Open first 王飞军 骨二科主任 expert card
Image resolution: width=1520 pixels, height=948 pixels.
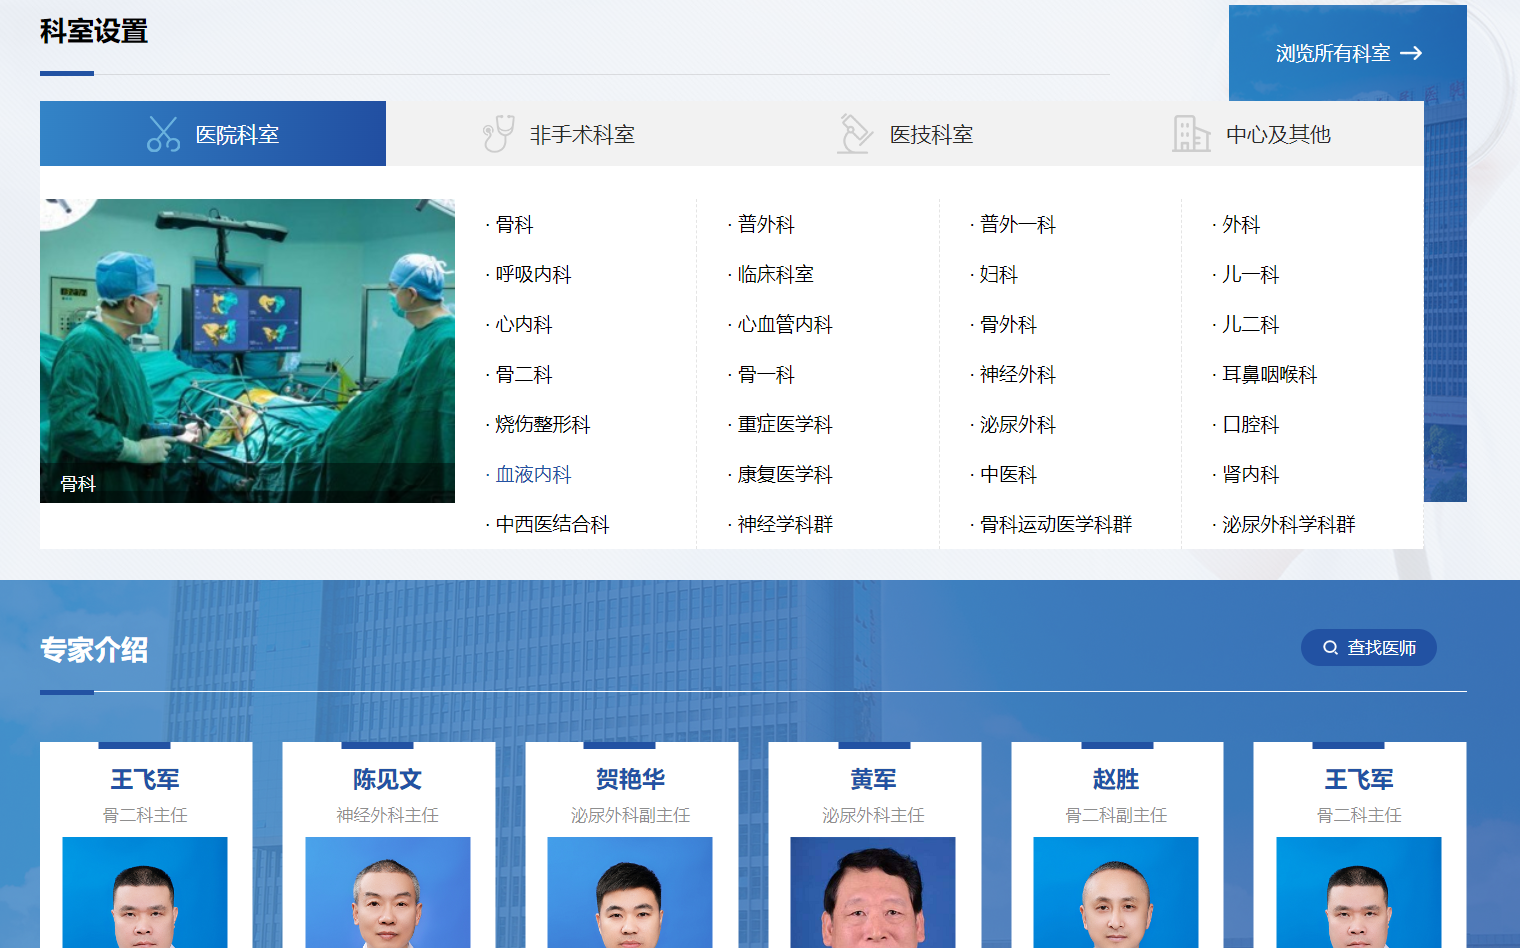146,845
